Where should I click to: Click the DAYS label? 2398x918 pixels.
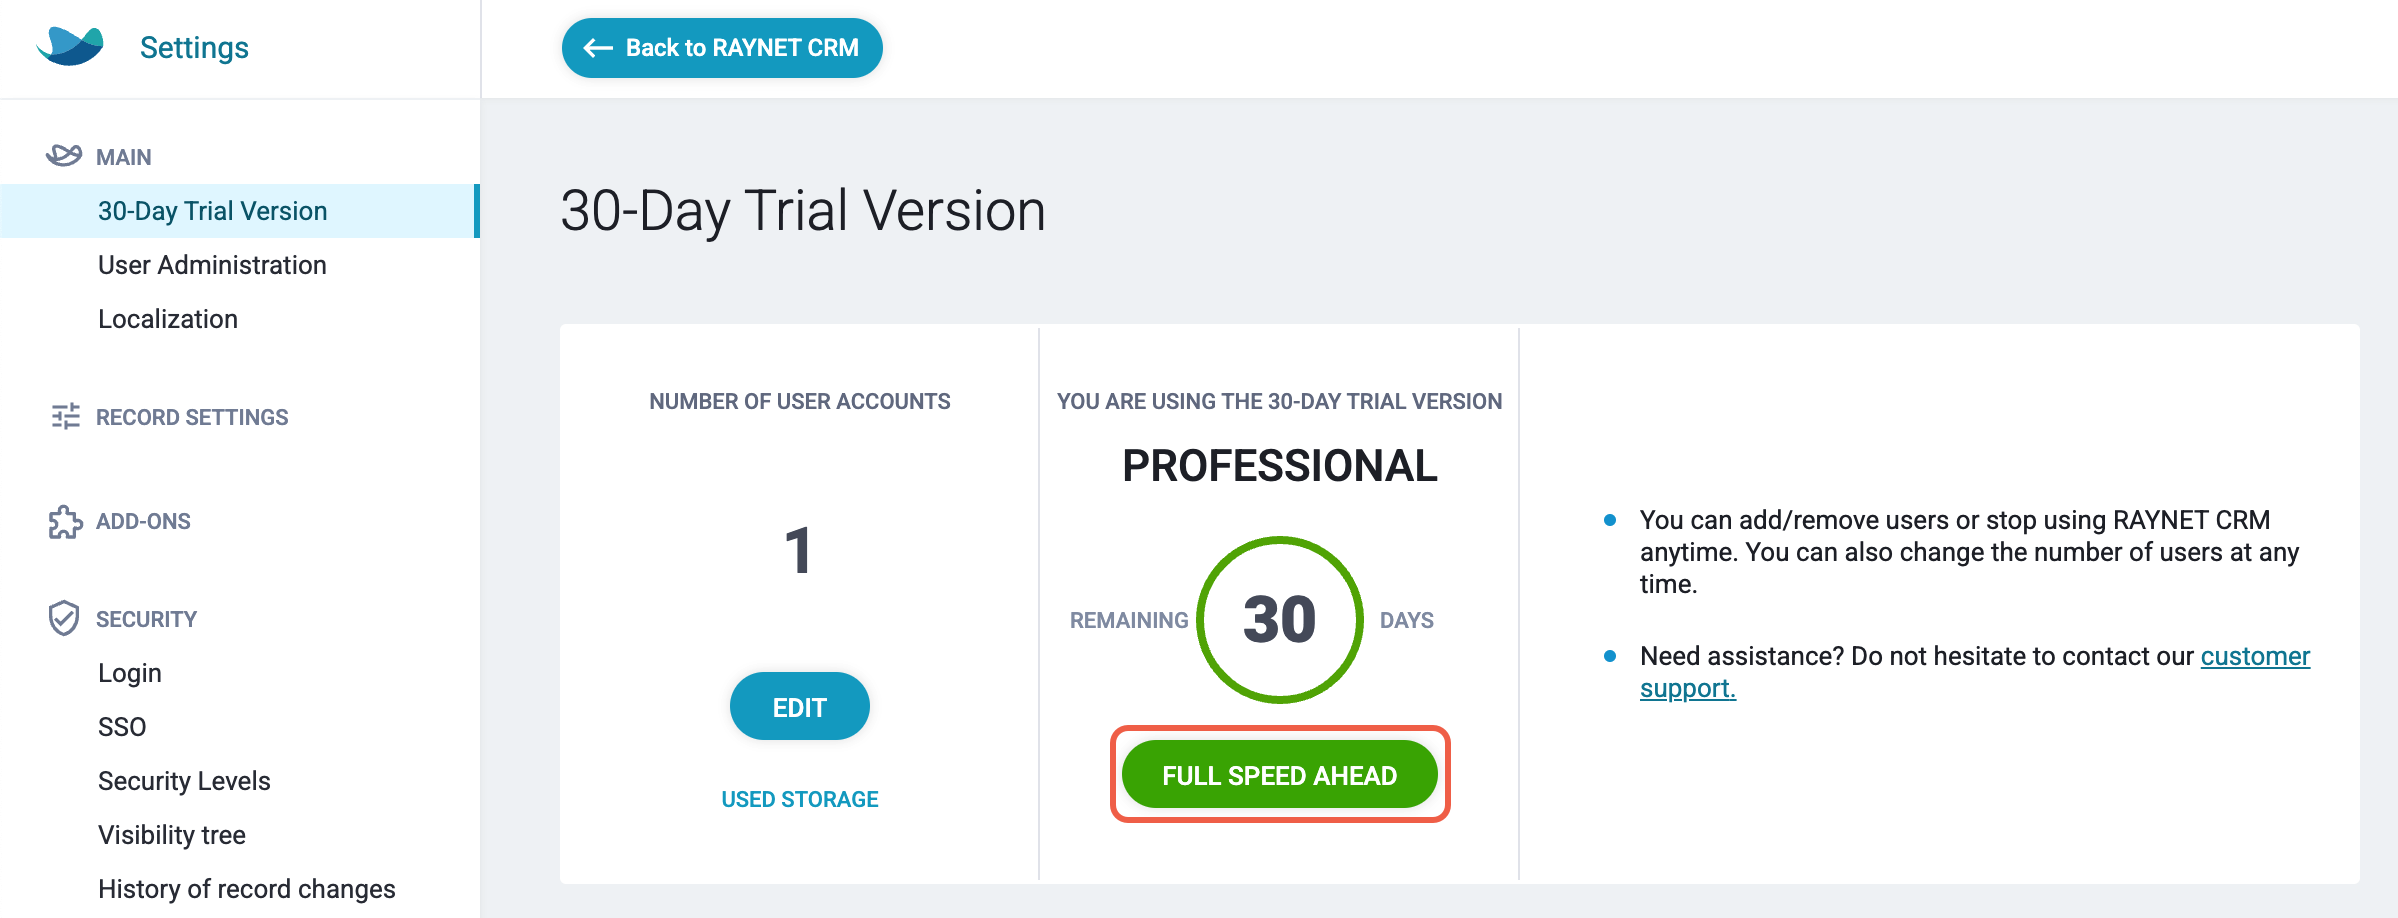pyautogui.click(x=1407, y=620)
